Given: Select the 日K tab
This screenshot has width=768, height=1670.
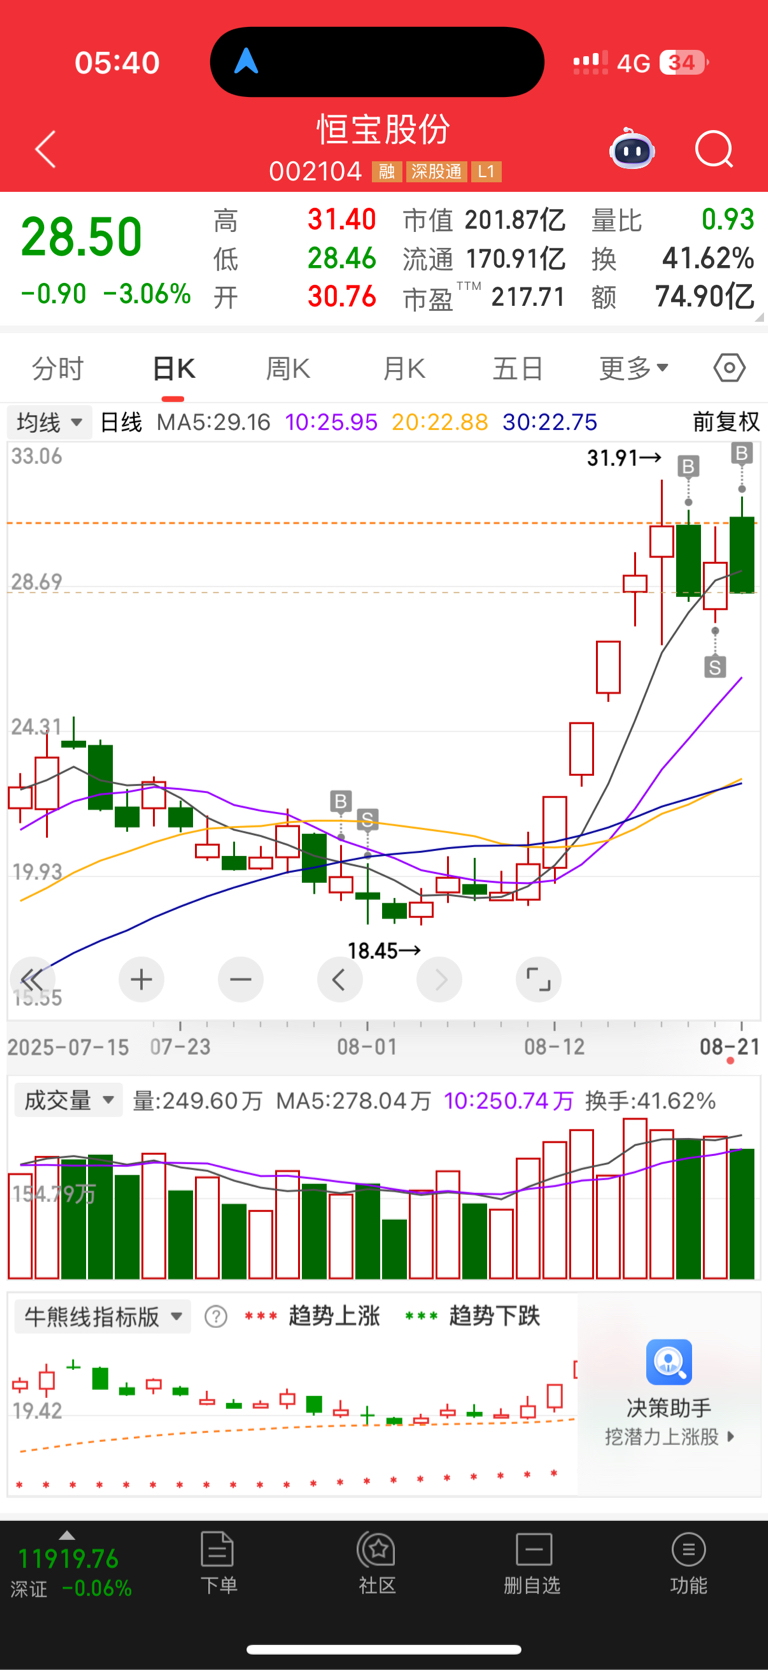Looking at the screenshot, I should pyautogui.click(x=173, y=368).
